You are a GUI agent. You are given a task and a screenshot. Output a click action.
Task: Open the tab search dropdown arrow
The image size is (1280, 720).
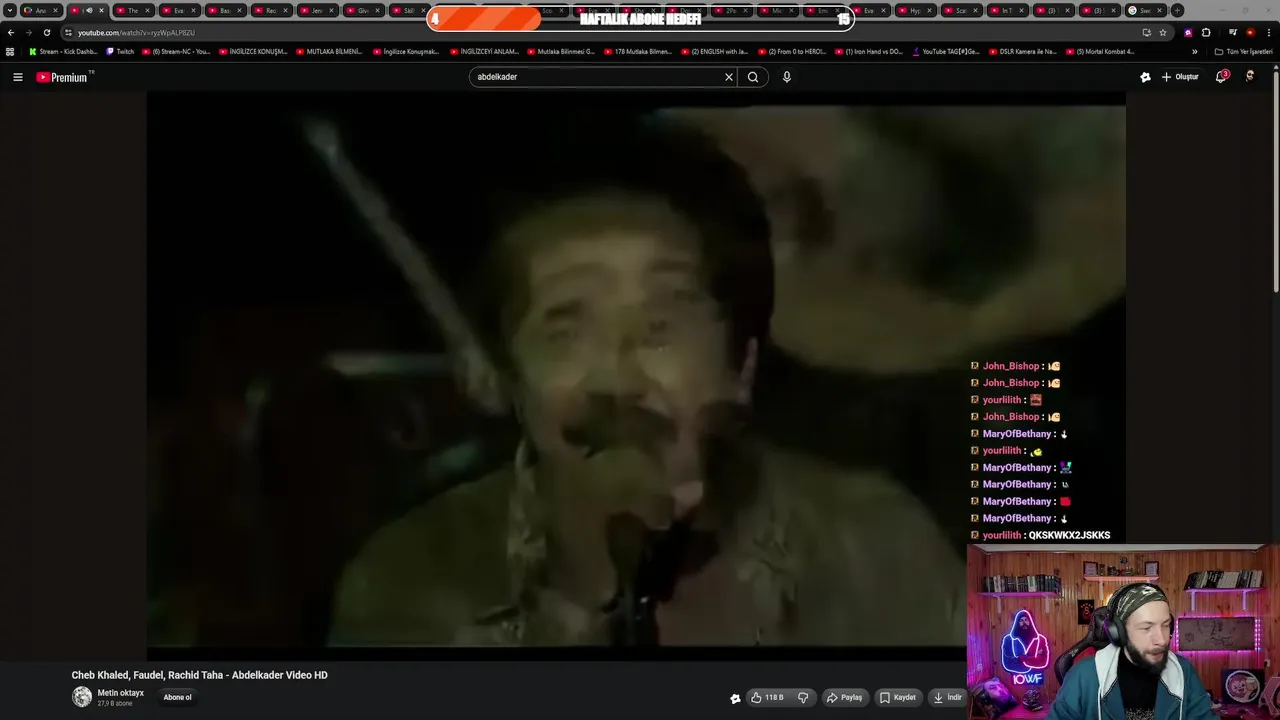pos(10,10)
